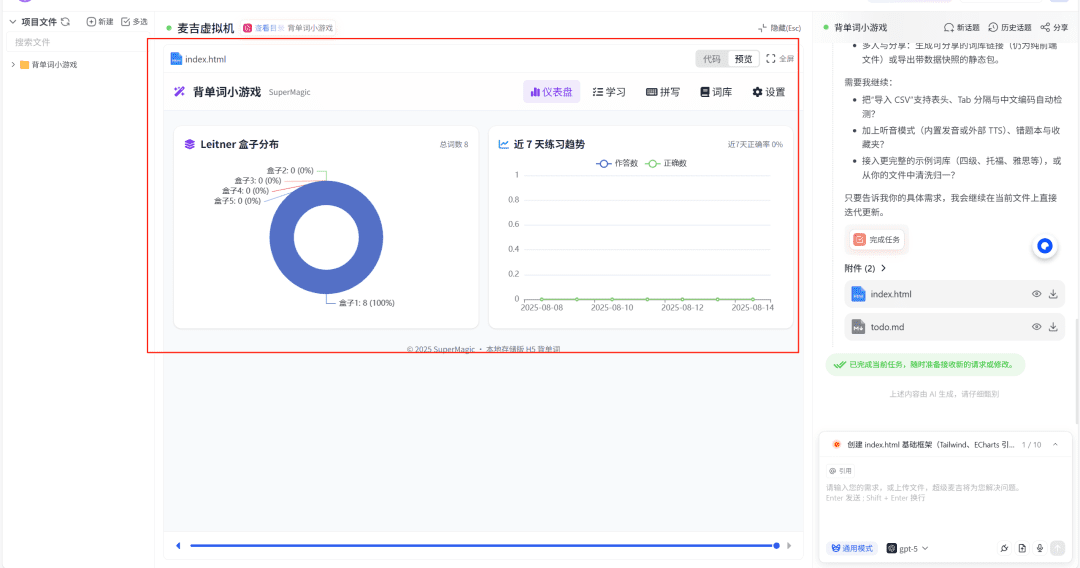Preview index.html using the eye icon
1080x568 pixels.
coord(1036,294)
